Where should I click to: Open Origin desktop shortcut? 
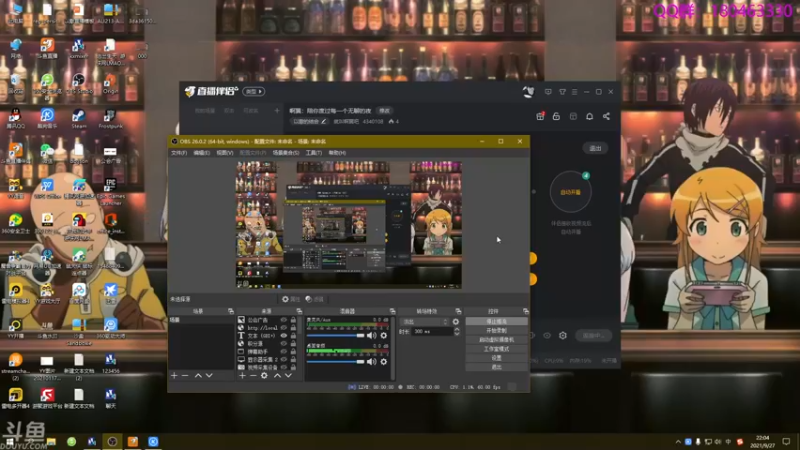point(110,84)
